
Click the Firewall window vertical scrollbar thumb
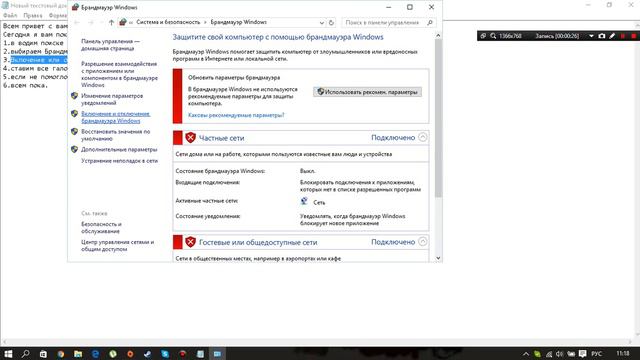pos(438,118)
